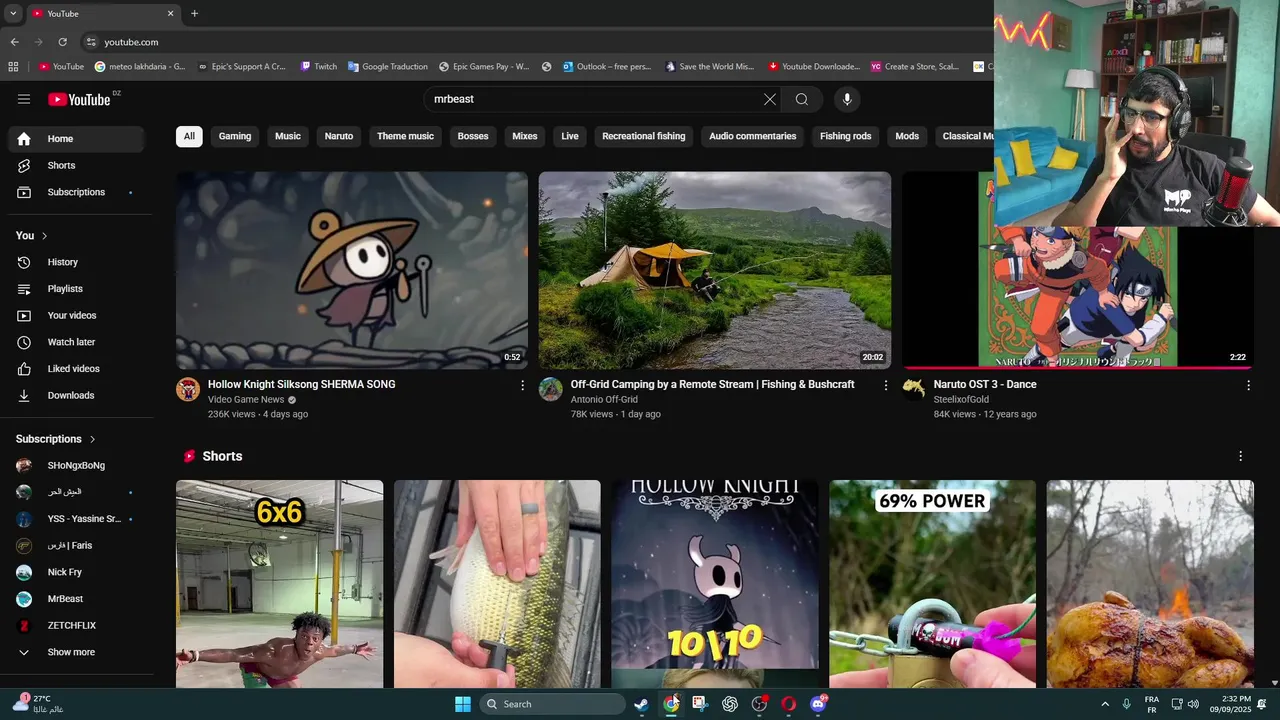
Task: Click the Hollow Knight Silksong SHERMA SONG title
Action: pos(301,384)
